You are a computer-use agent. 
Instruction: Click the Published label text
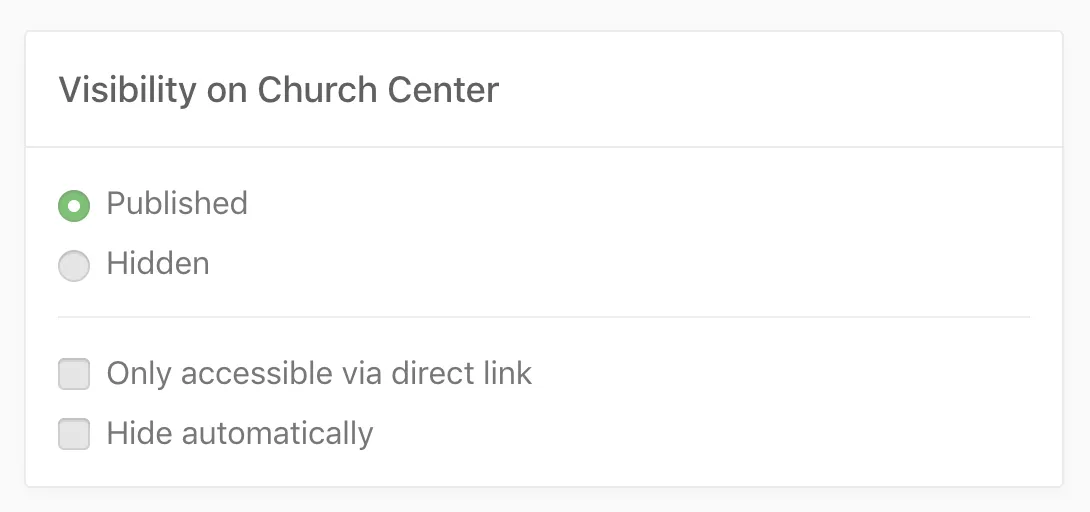(x=177, y=203)
